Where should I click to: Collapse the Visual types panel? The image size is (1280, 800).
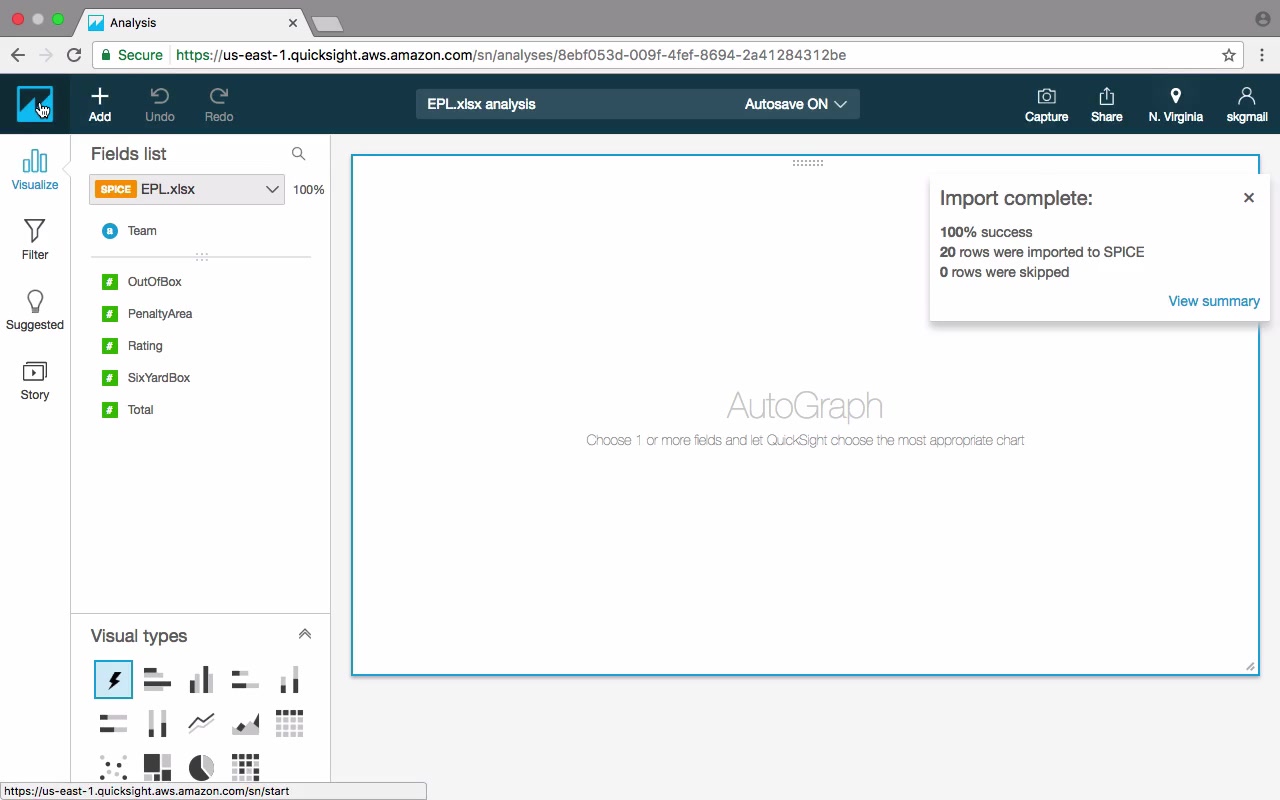click(x=305, y=634)
